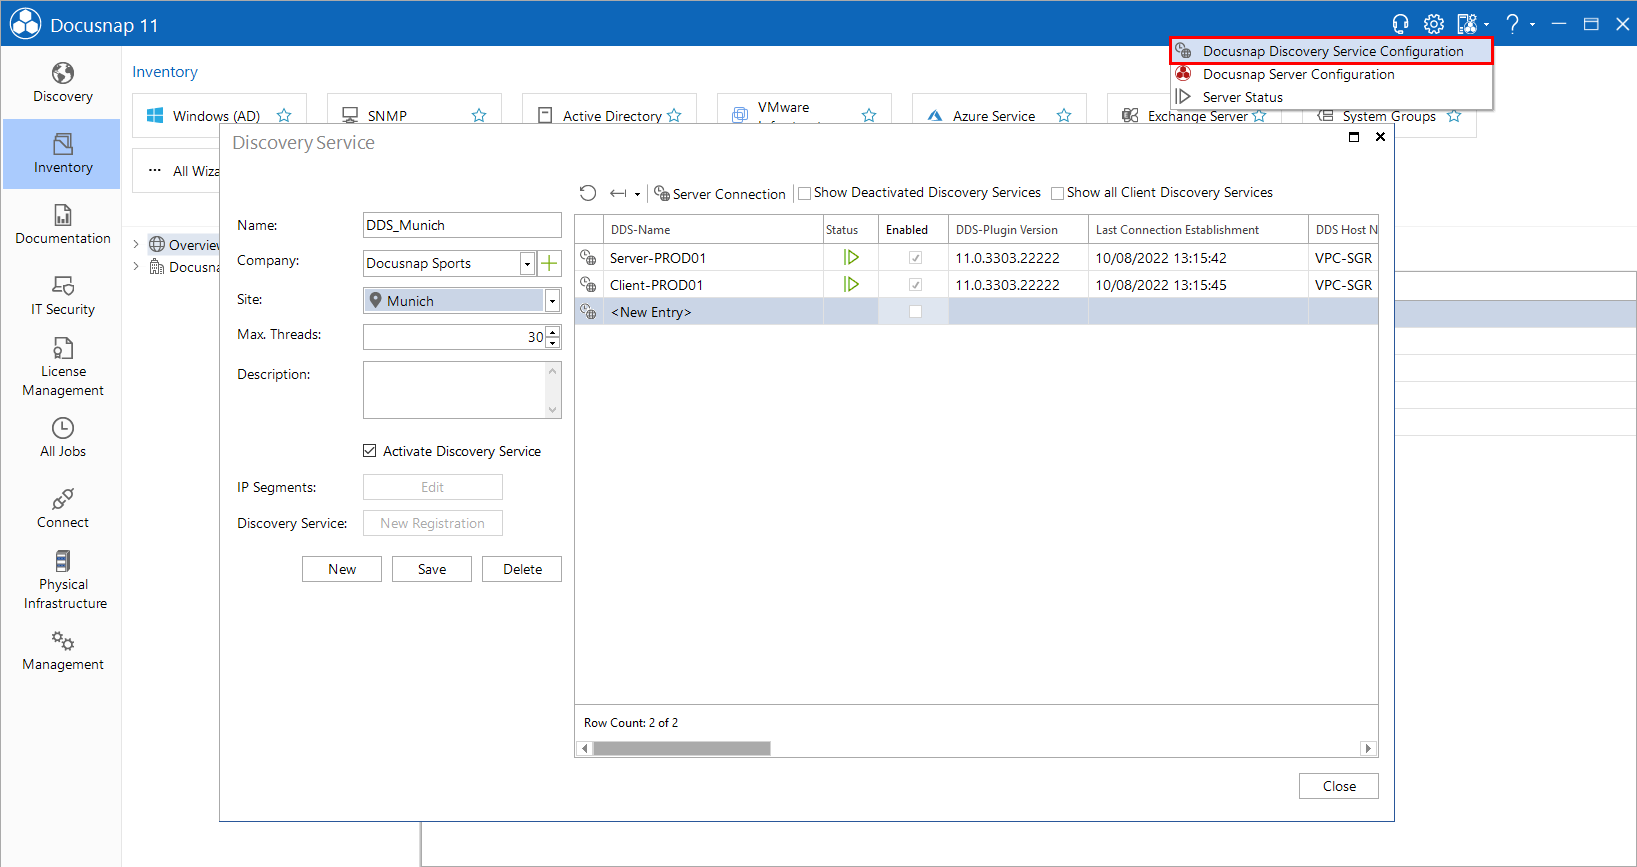1637x867 pixels.
Task: Favorite the SNMP wizard star
Action: tap(479, 116)
